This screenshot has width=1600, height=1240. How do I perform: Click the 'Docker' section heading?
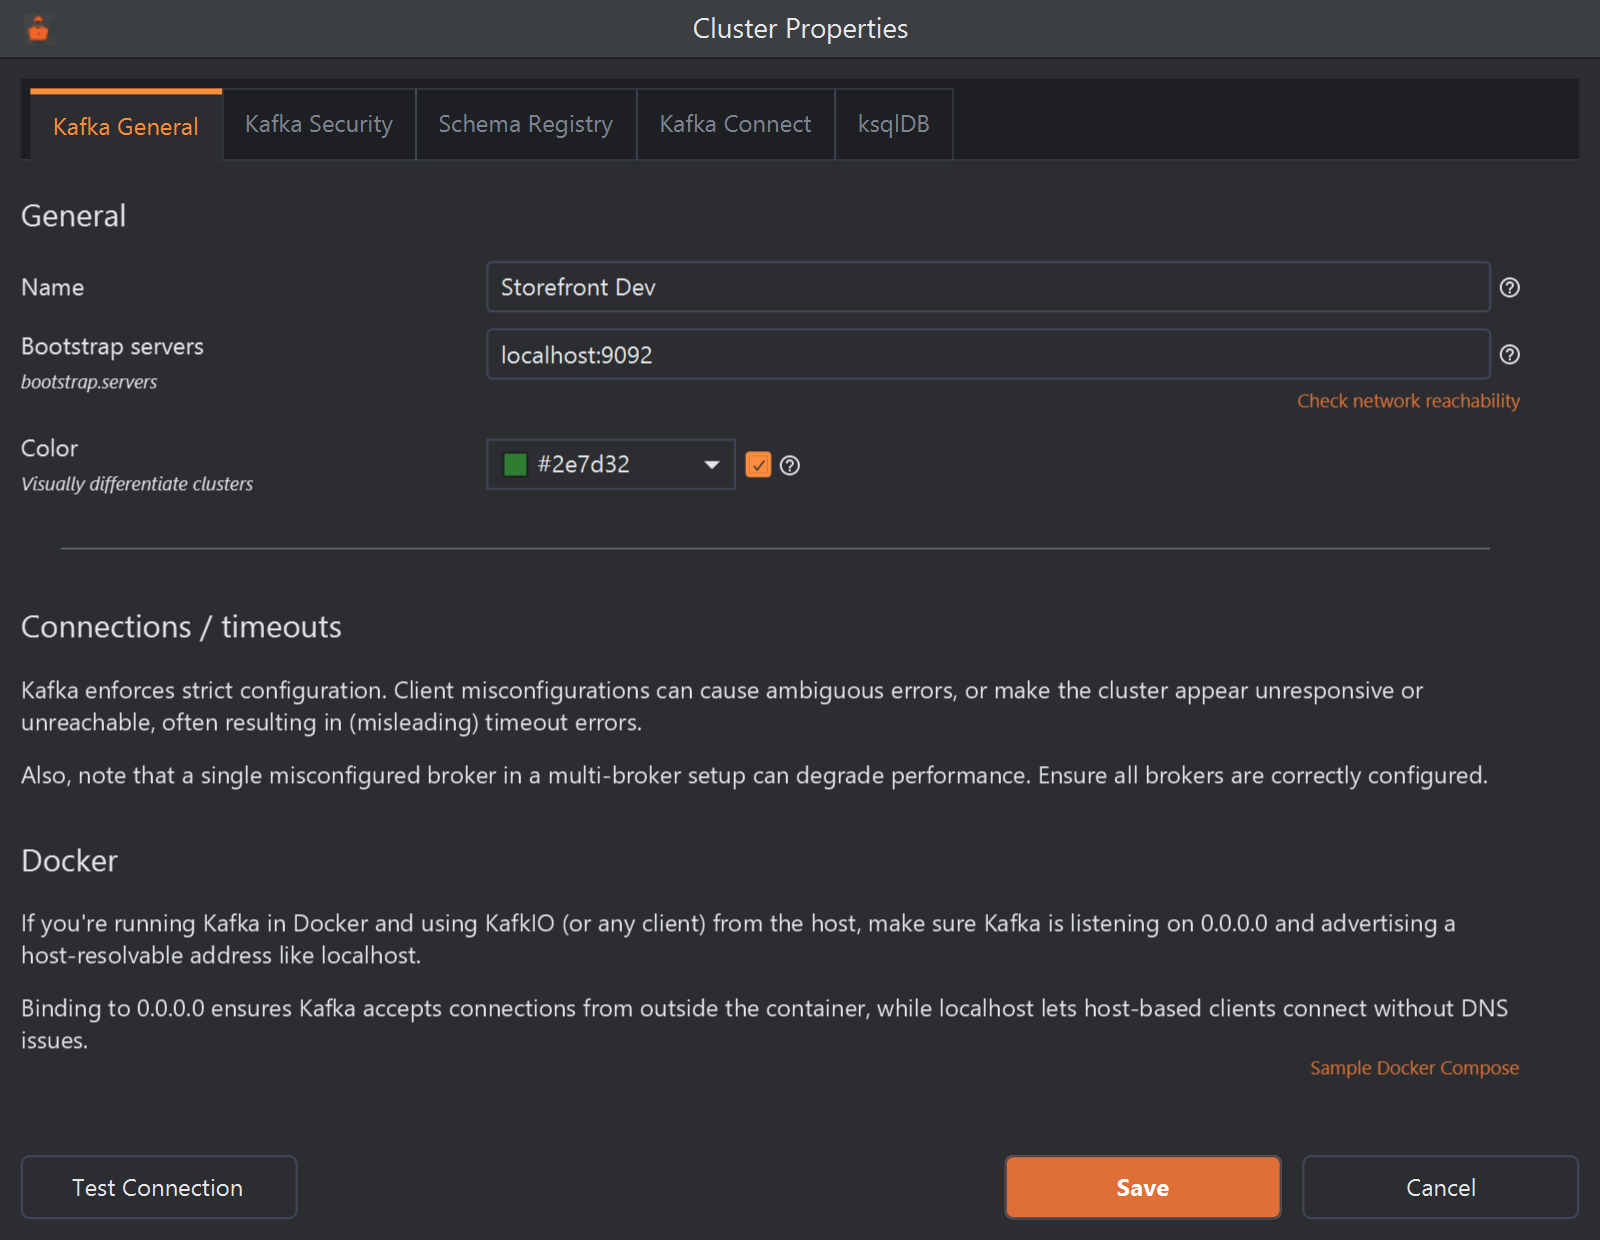(x=69, y=861)
